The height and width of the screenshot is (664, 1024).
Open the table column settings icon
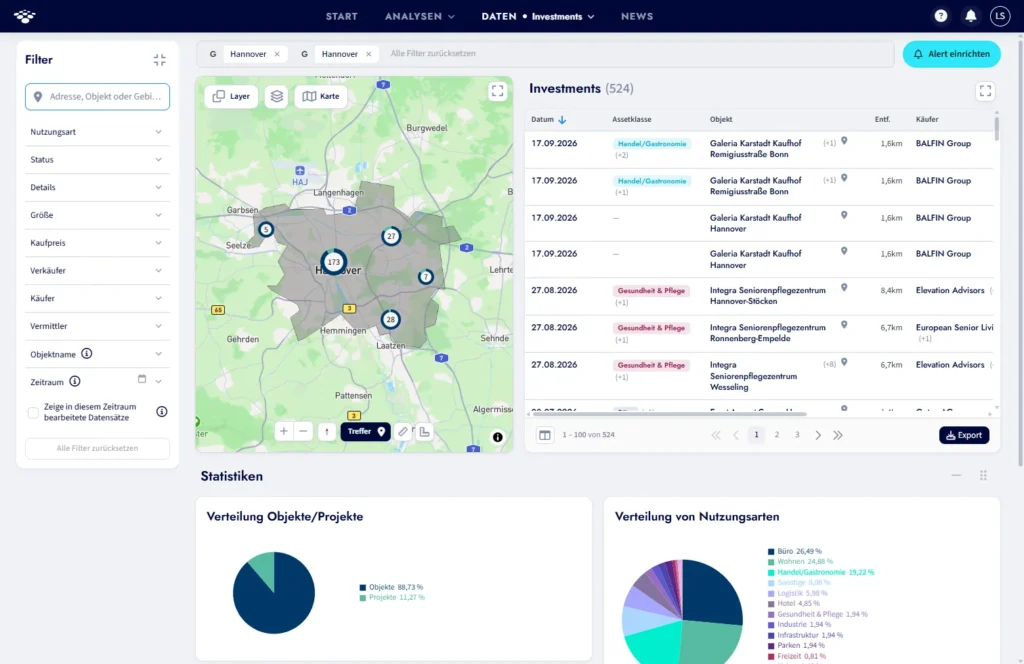coord(545,435)
